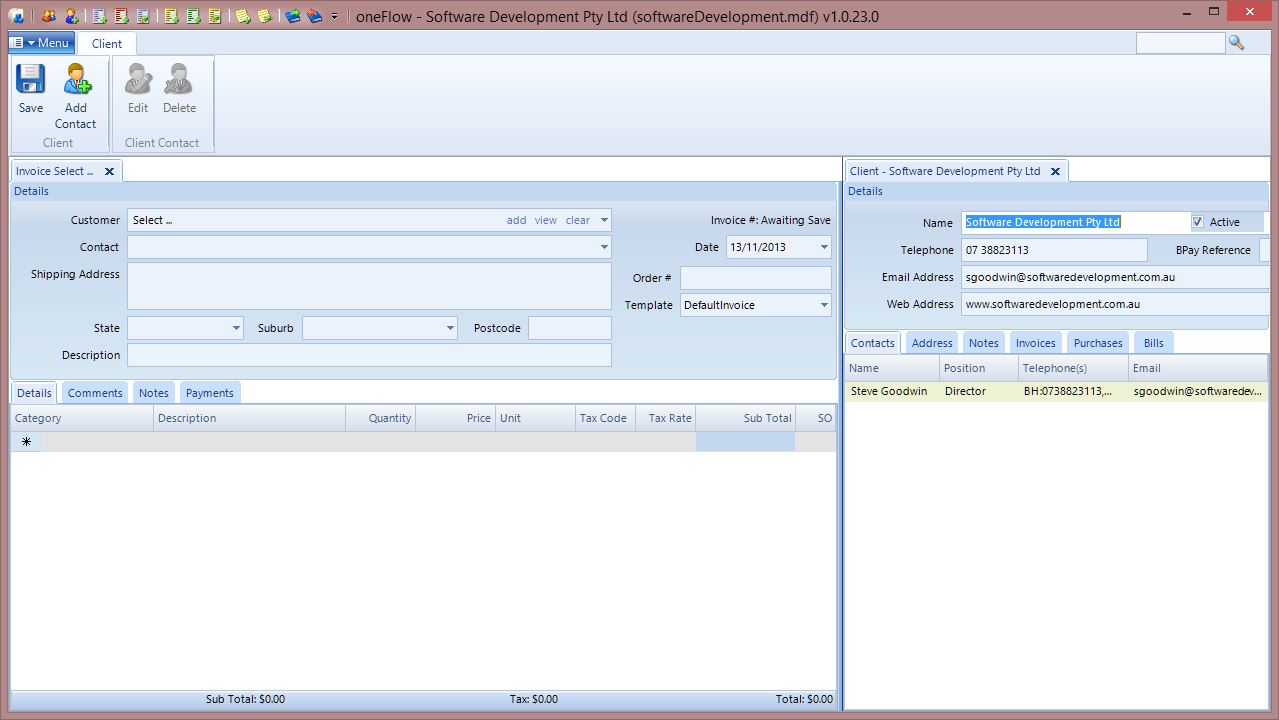The width and height of the screenshot is (1279, 720).
Task: Click the yellow sticky note with checkmark icon
Action: pyautogui.click(x=265, y=16)
